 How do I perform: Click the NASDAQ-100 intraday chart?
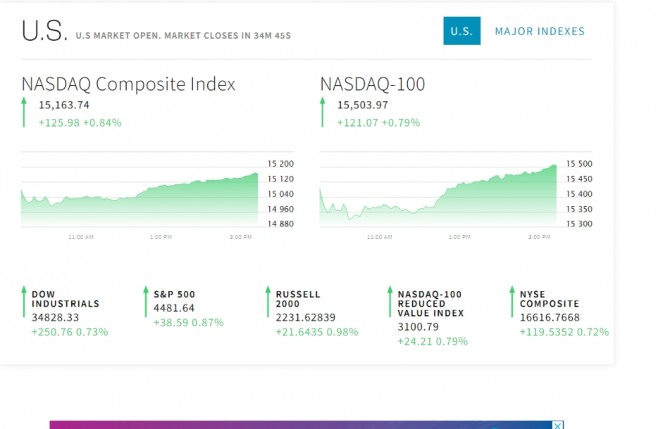(456, 194)
